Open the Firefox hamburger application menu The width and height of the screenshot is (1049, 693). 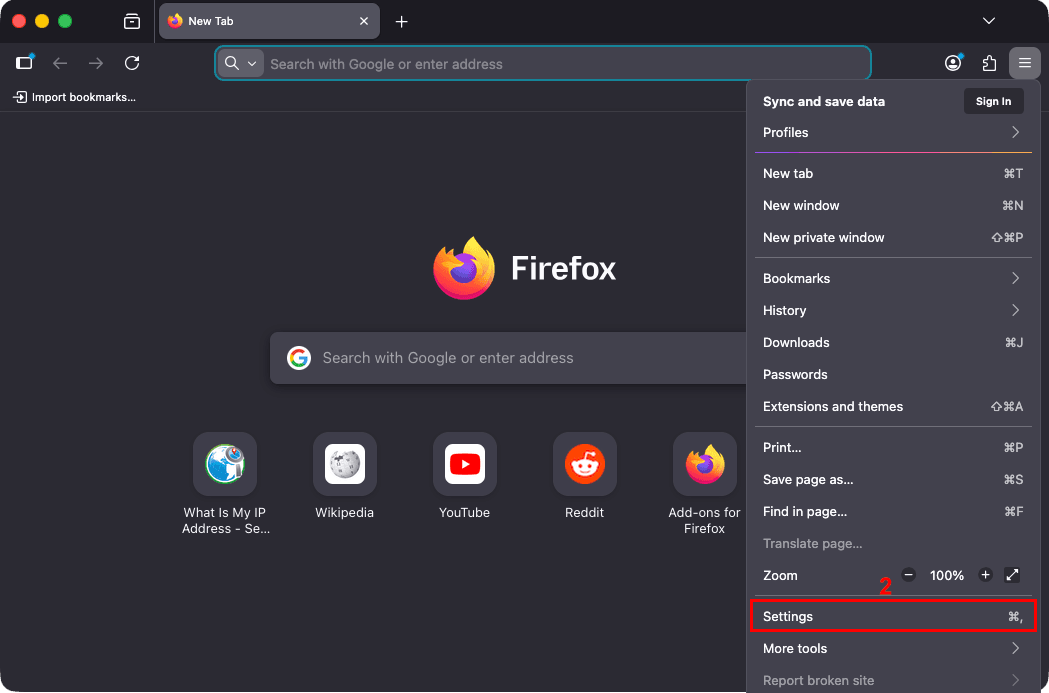pyautogui.click(x=1024, y=64)
